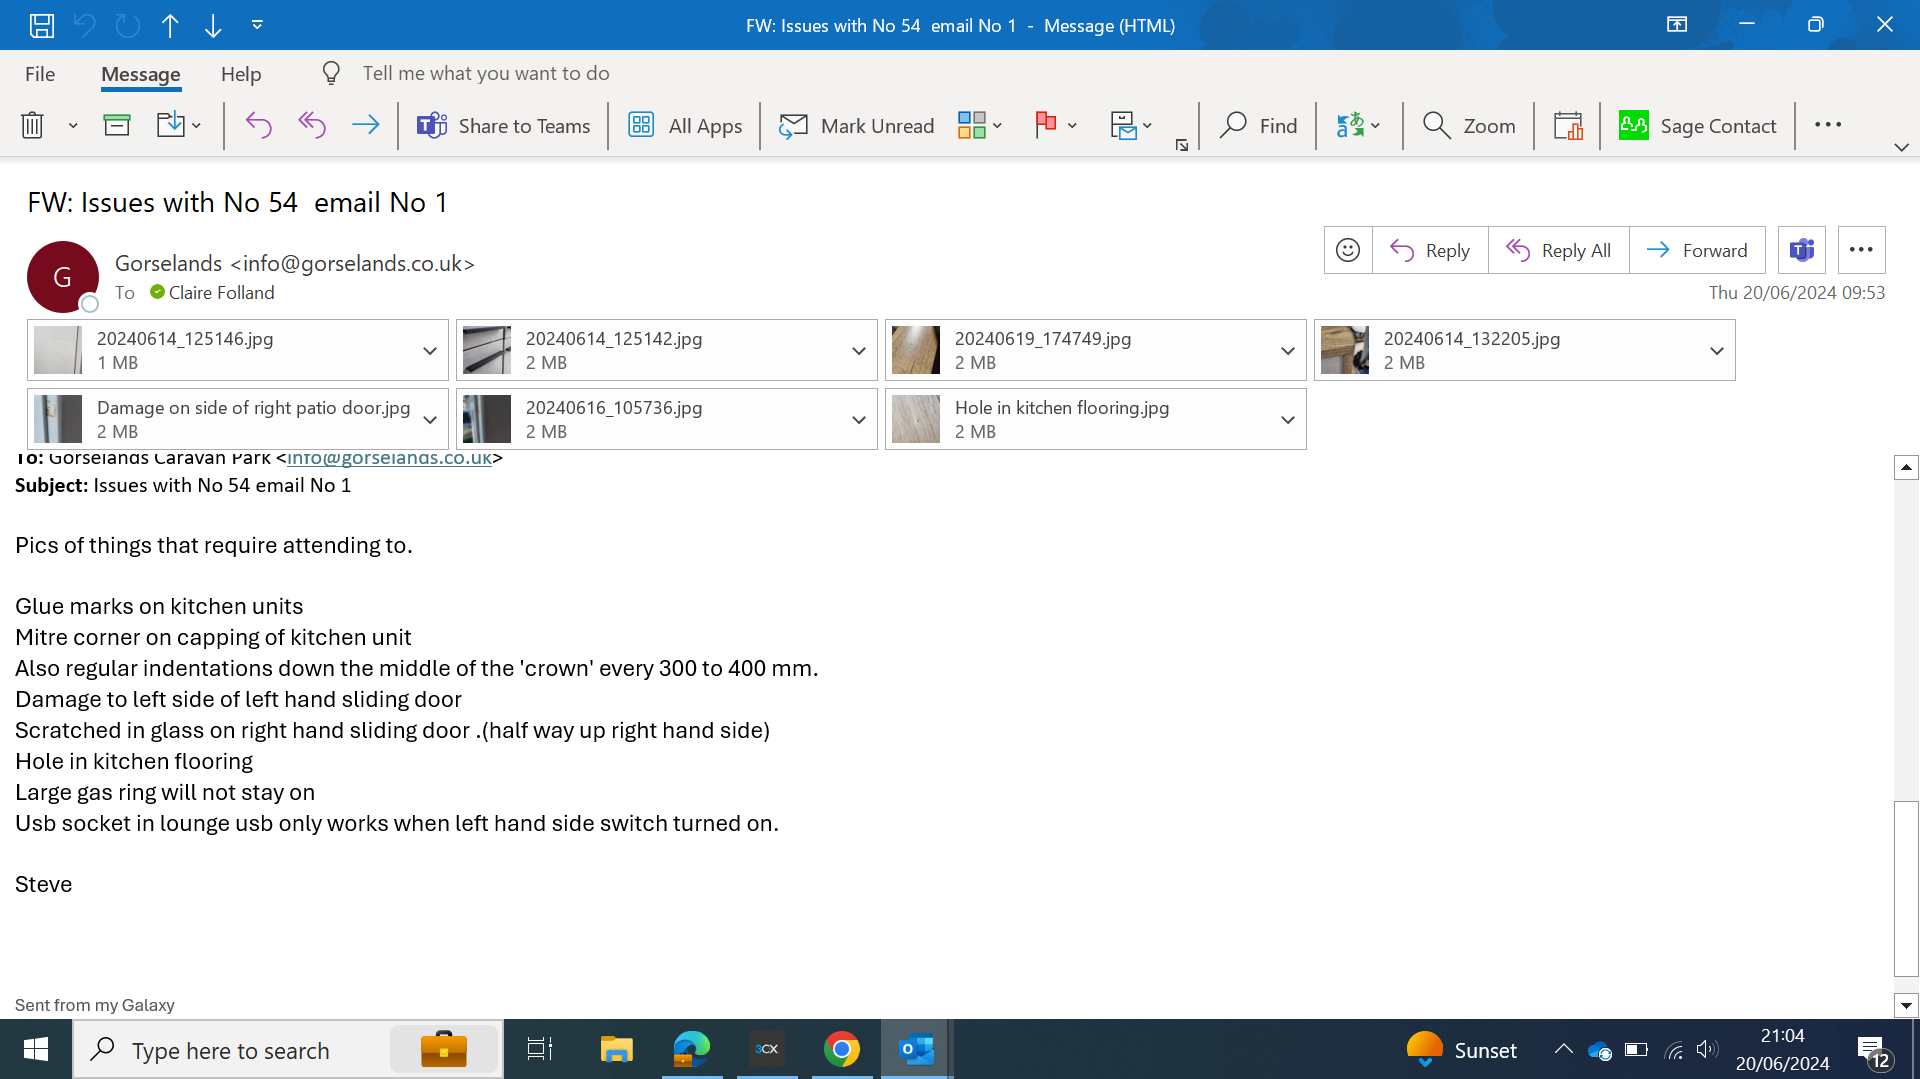1920x1079 pixels.
Task: Expand dropdown for 20240614_125146.jpg attachment
Action: coord(430,350)
